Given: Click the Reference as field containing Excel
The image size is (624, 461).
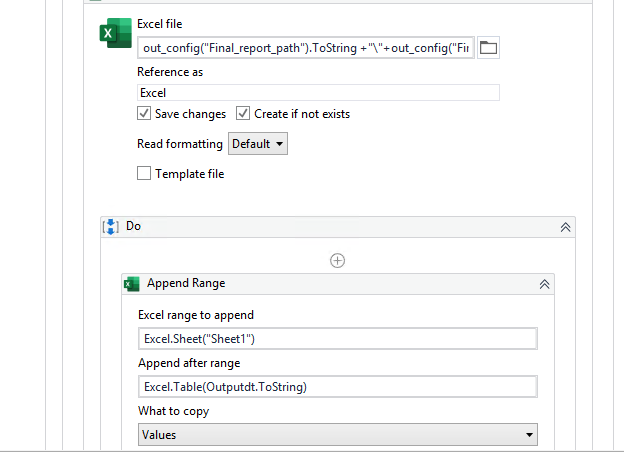Looking at the screenshot, I should (318, 92).
